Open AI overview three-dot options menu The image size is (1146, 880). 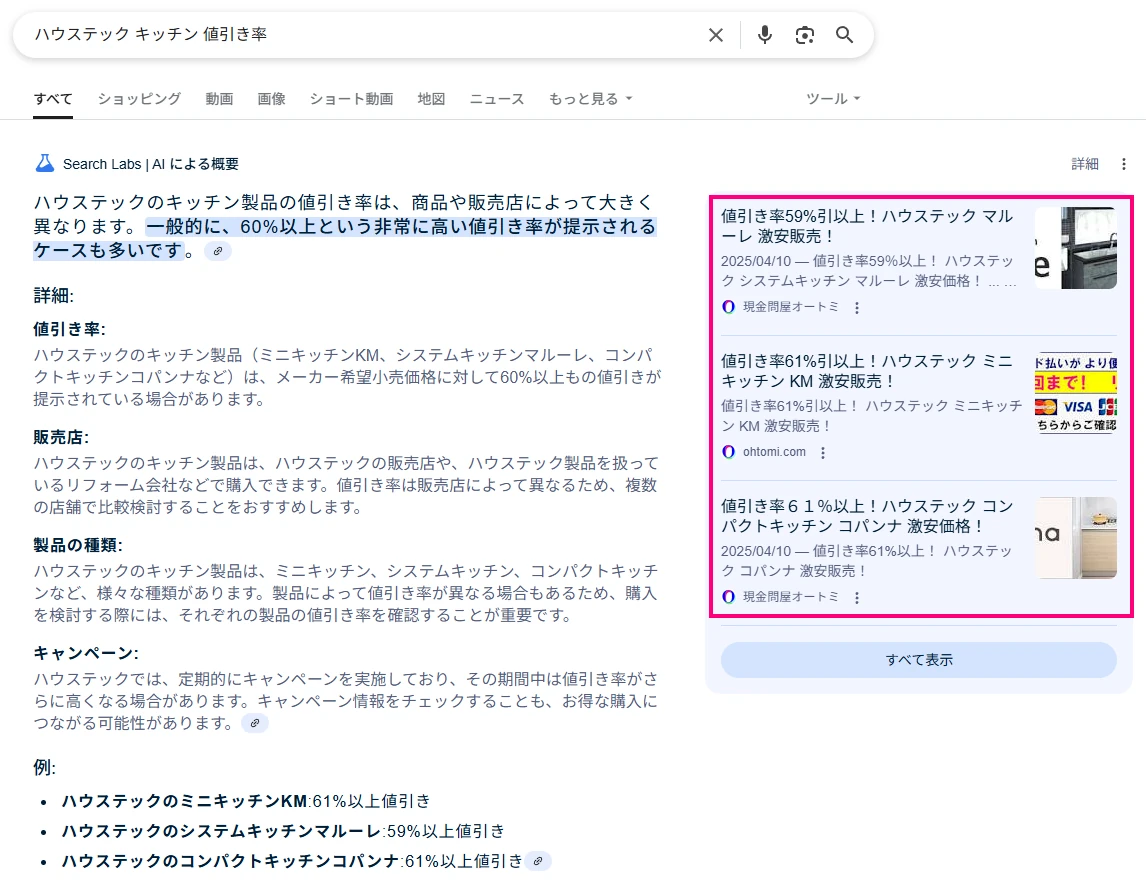pyautogui.click(x=1123, y=164)
